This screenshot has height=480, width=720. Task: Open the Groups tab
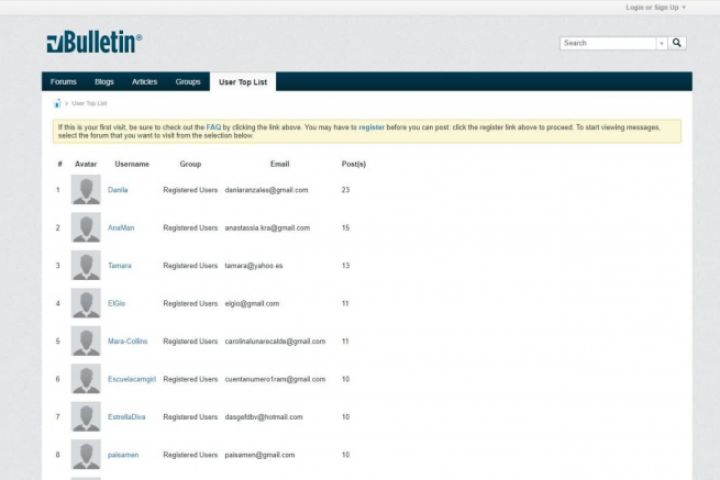point(188,82)
